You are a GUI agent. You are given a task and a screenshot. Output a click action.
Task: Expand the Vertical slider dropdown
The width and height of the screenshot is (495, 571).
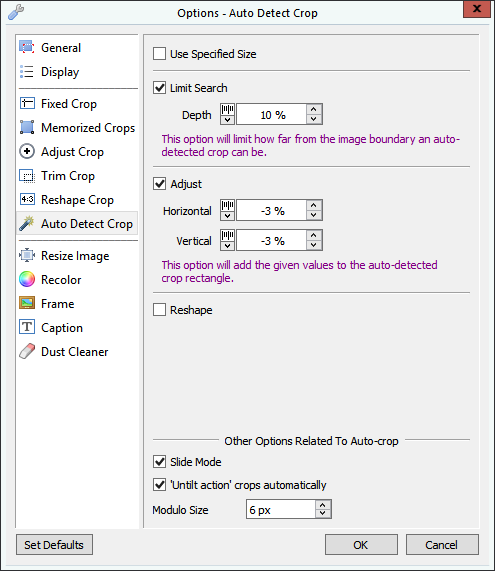[x=227, y=240]
